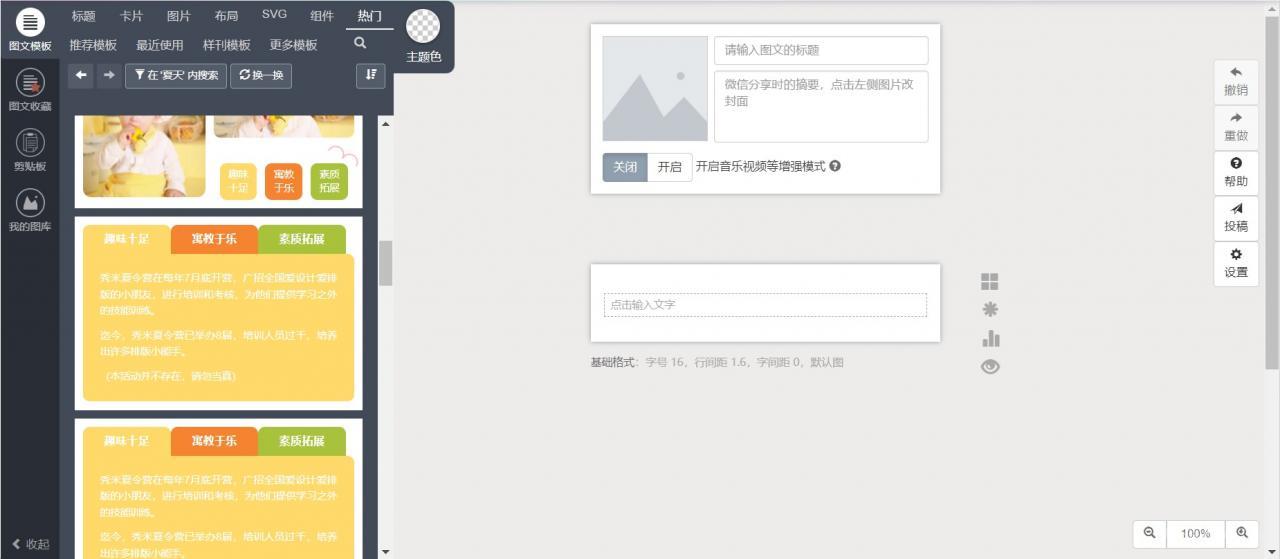Switch to the SVG tab
Screen dimensions: 1280x559
click(x=274, y=15)
